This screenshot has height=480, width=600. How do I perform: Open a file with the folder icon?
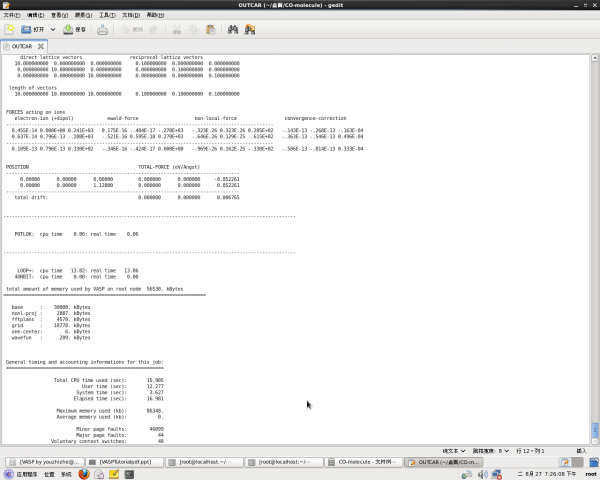pyautogui.click(x=32, y=29)
